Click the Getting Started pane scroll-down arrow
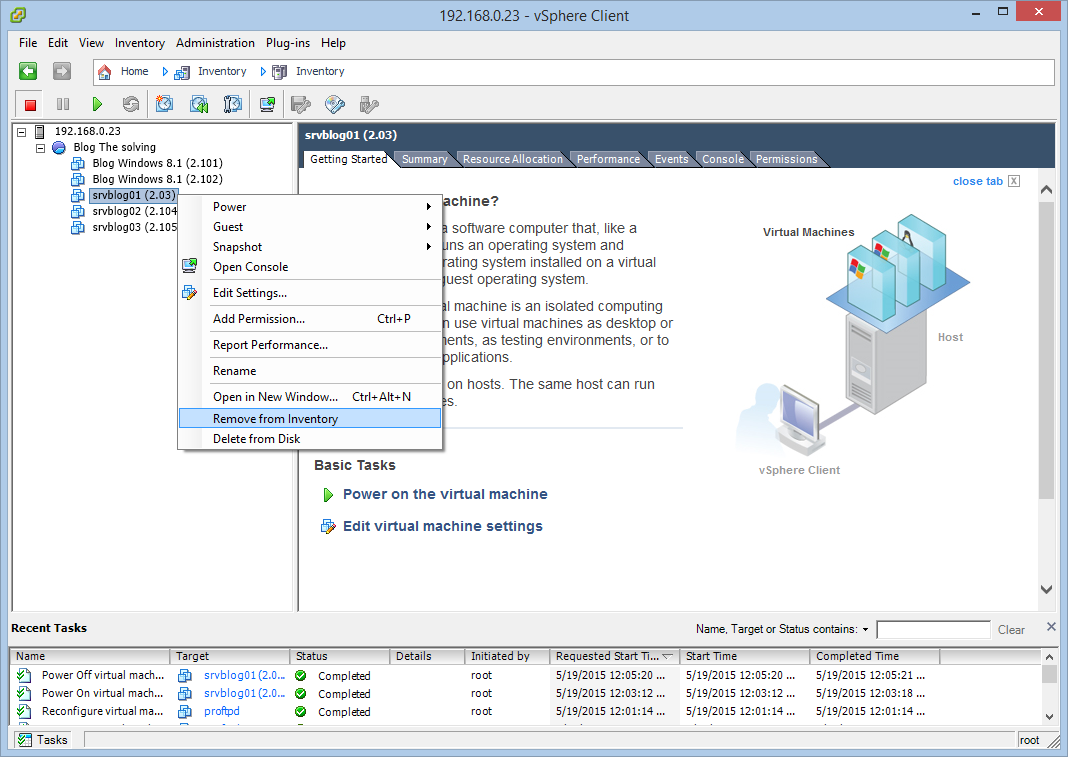The height and width of the screenshot is (757, 1068). [x=1047, y=589]
